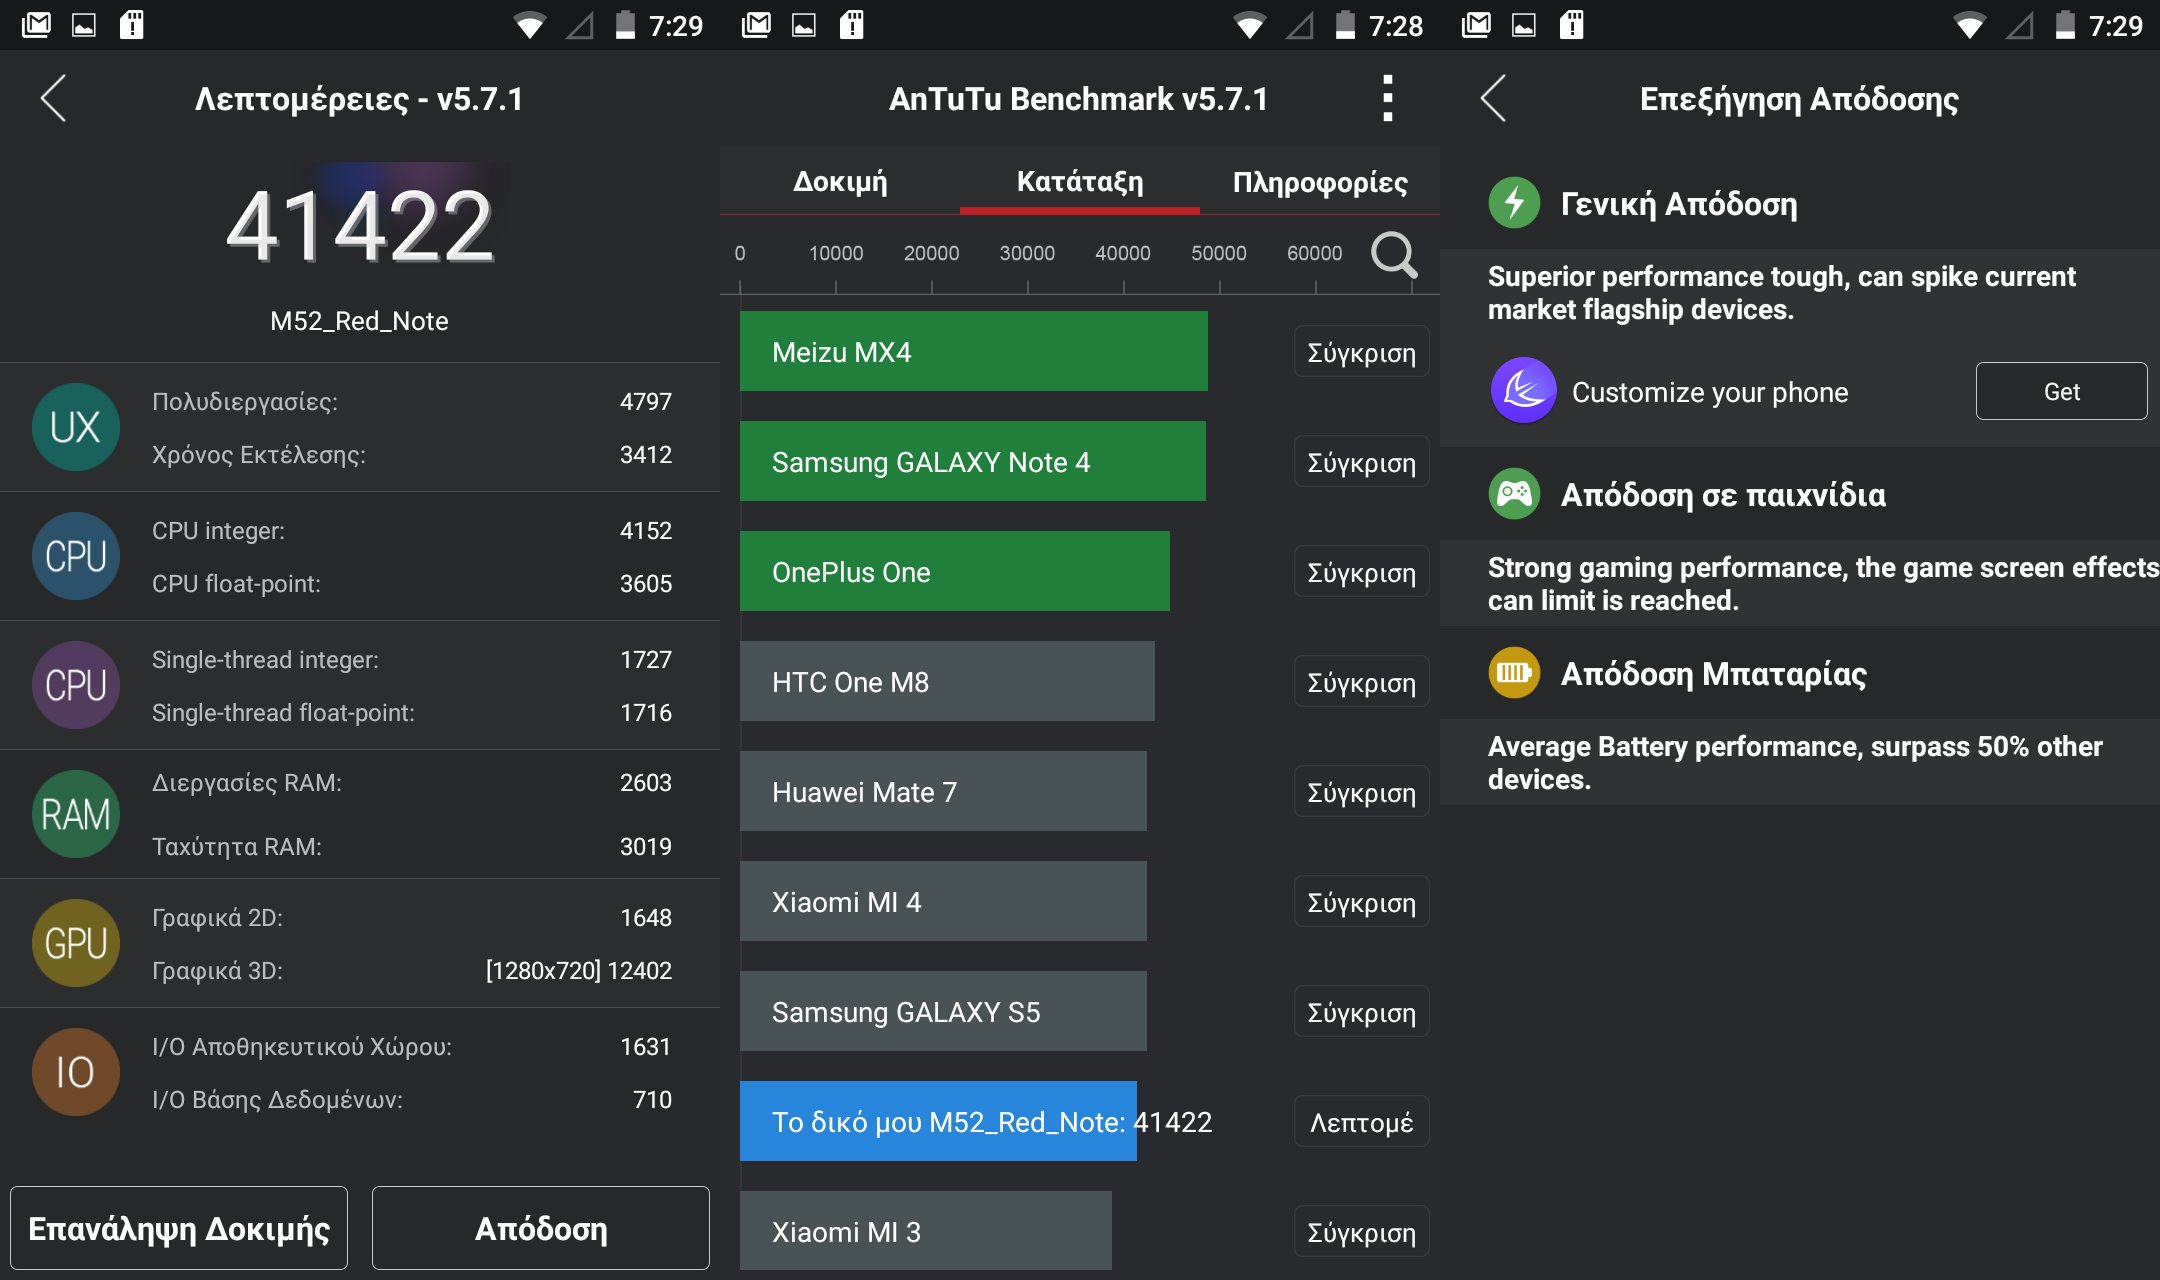Tap the I/O Αποθηκευτικού Χώρου row

pos(412,1046)
